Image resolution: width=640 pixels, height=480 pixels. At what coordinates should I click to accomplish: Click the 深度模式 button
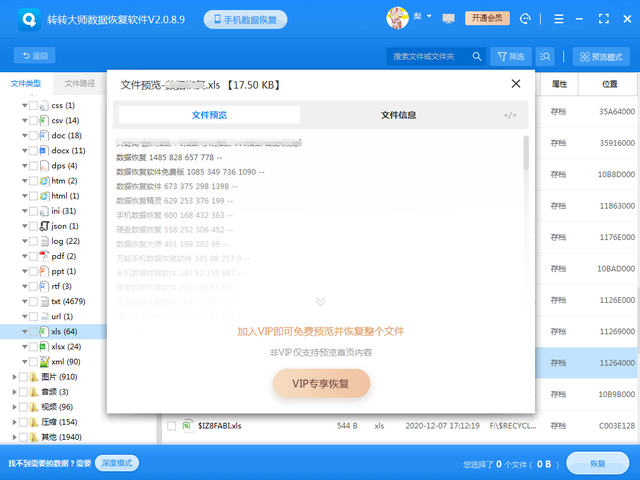(x=117, y=463)
